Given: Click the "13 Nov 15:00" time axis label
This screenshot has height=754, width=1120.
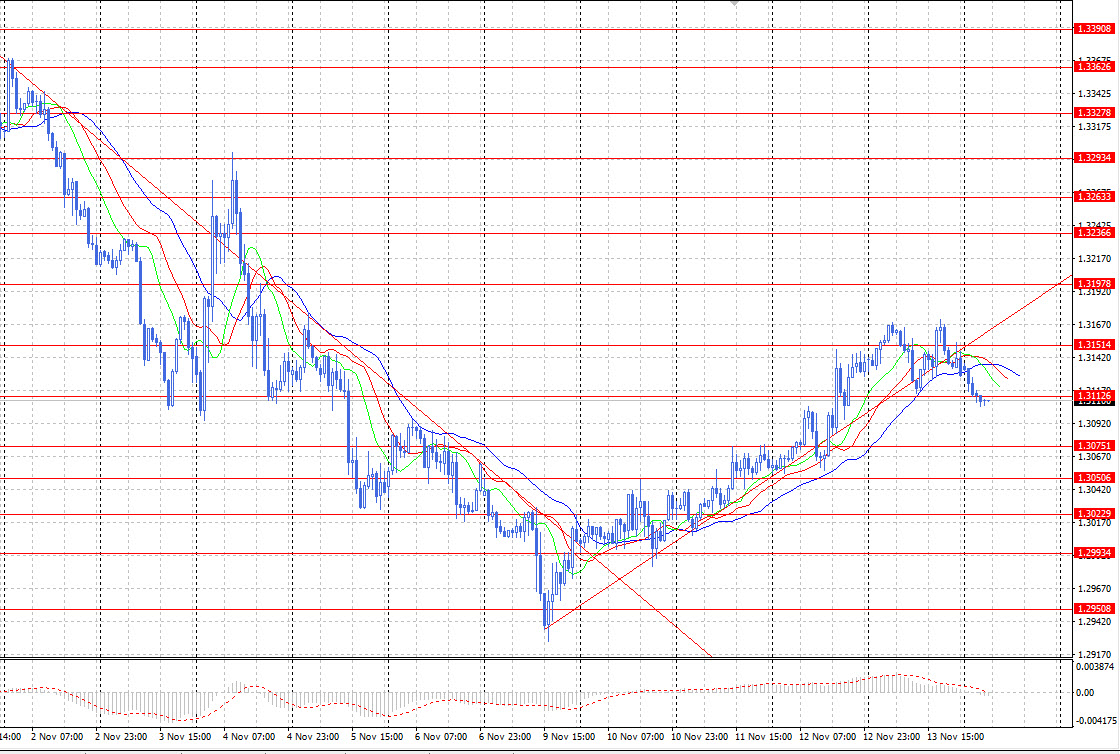Looking at the screenshot, I should click(x=956, y=736).
